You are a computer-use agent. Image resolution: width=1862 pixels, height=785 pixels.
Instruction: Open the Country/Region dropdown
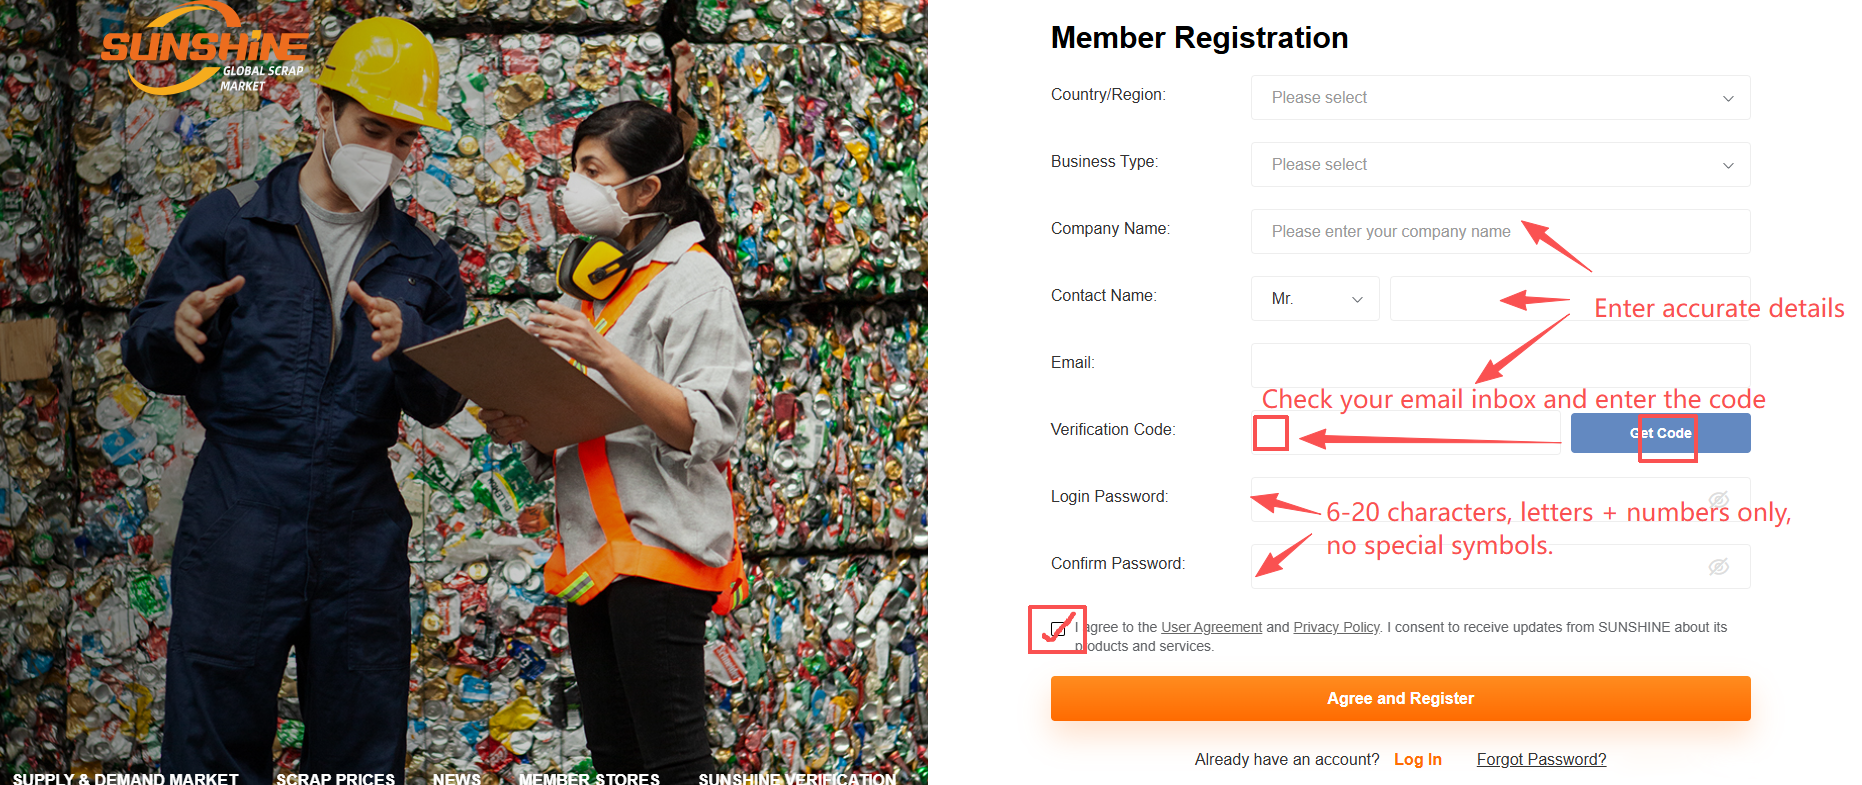[1500, 98]
